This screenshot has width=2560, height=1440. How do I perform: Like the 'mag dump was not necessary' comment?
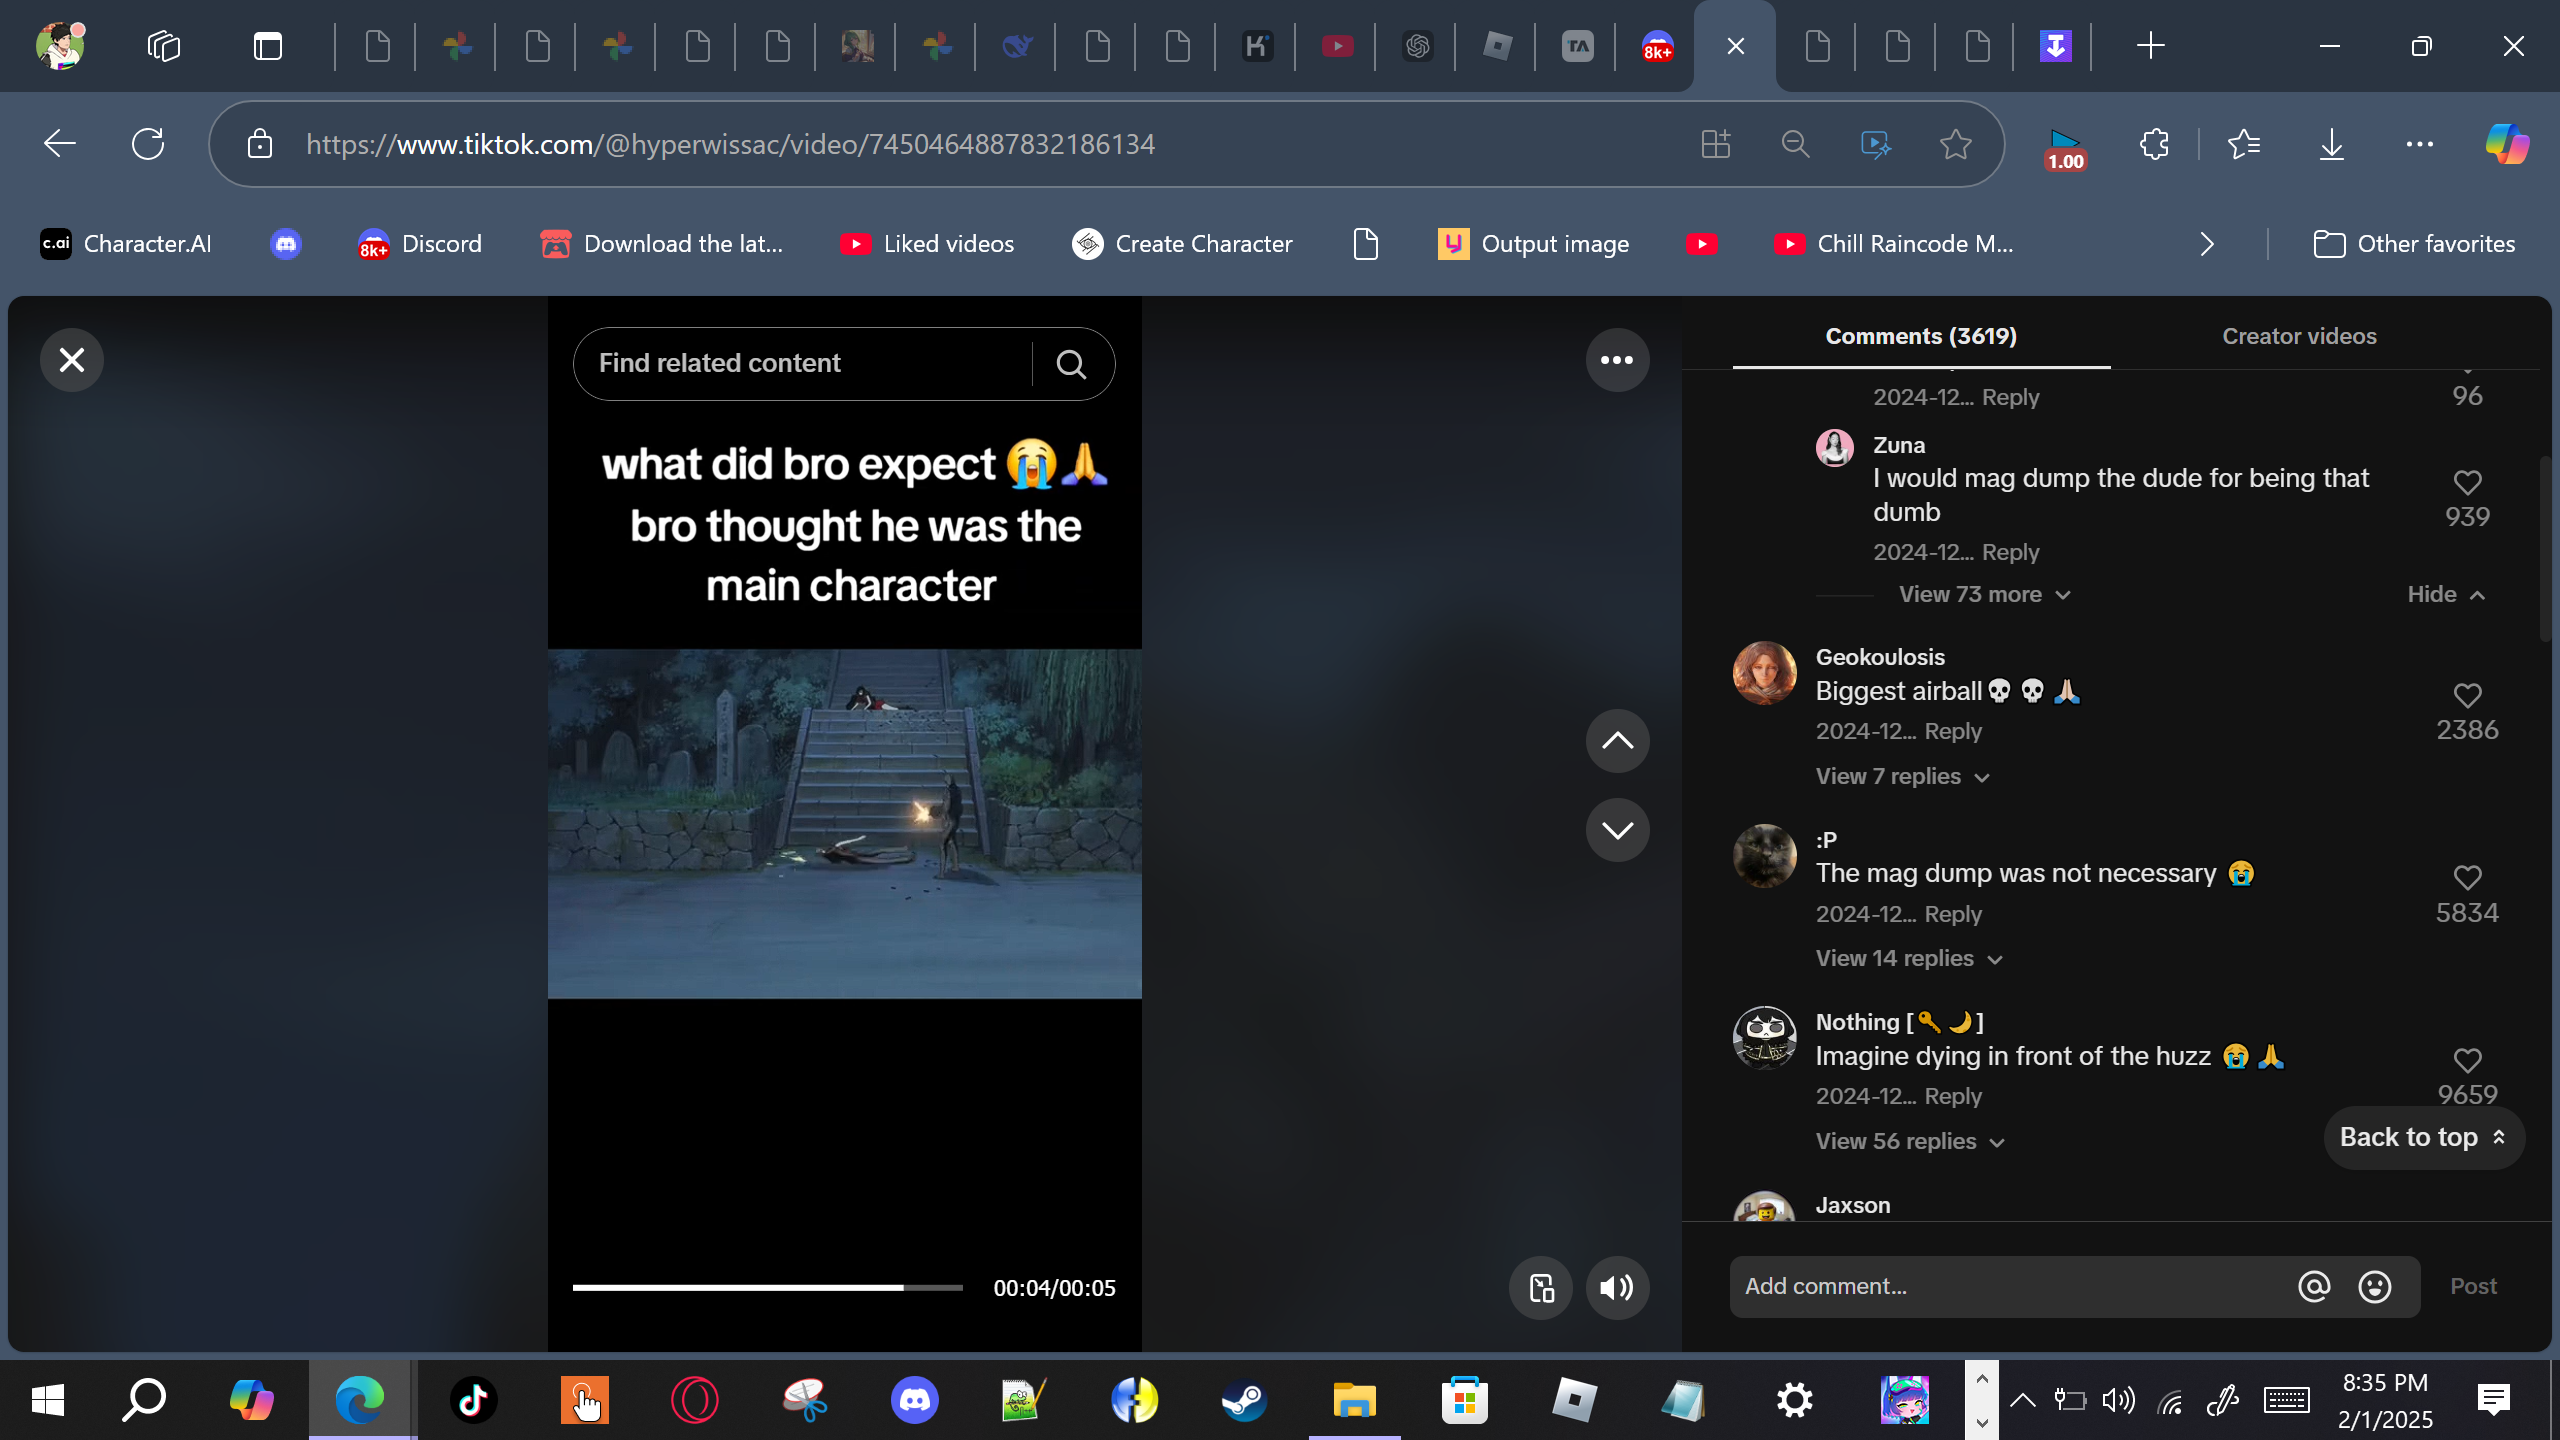point(2467,878)
